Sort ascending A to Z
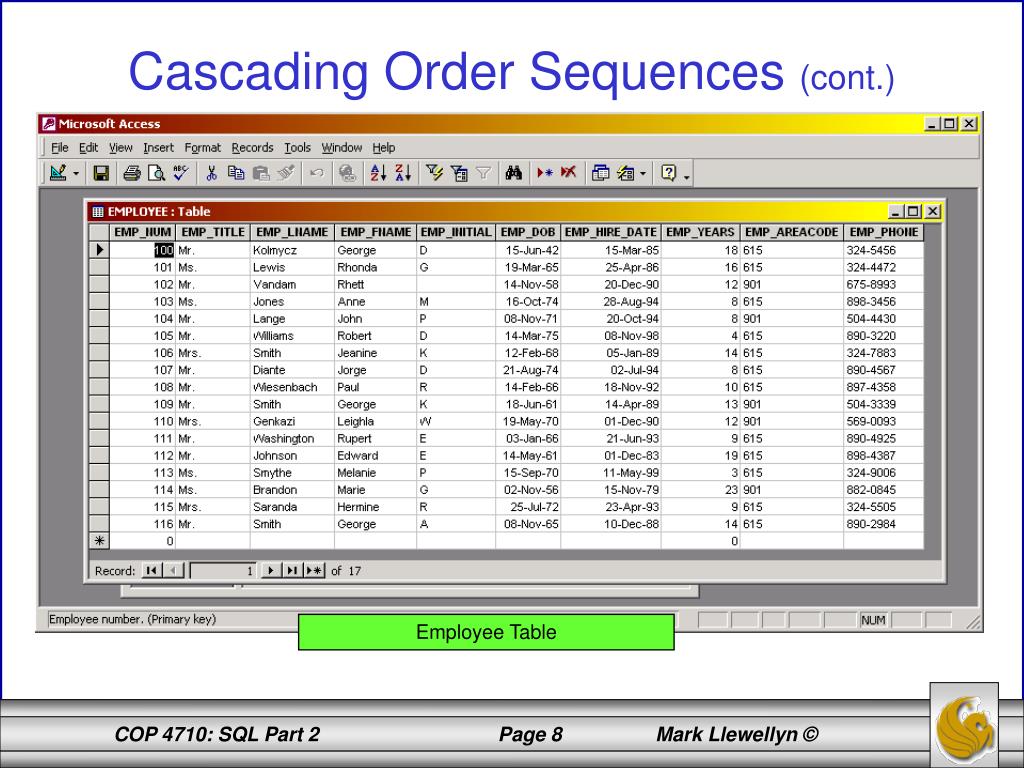Viewport: 1024px width, 768px height. (x=378, y=173)
